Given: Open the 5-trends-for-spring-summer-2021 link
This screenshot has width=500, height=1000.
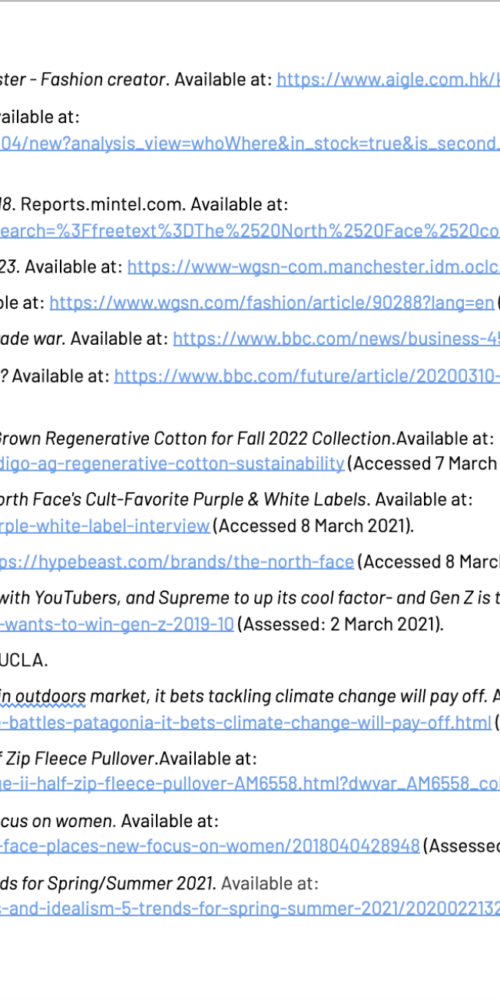Looking at the screenshot, I should click(x=250, y=909).
